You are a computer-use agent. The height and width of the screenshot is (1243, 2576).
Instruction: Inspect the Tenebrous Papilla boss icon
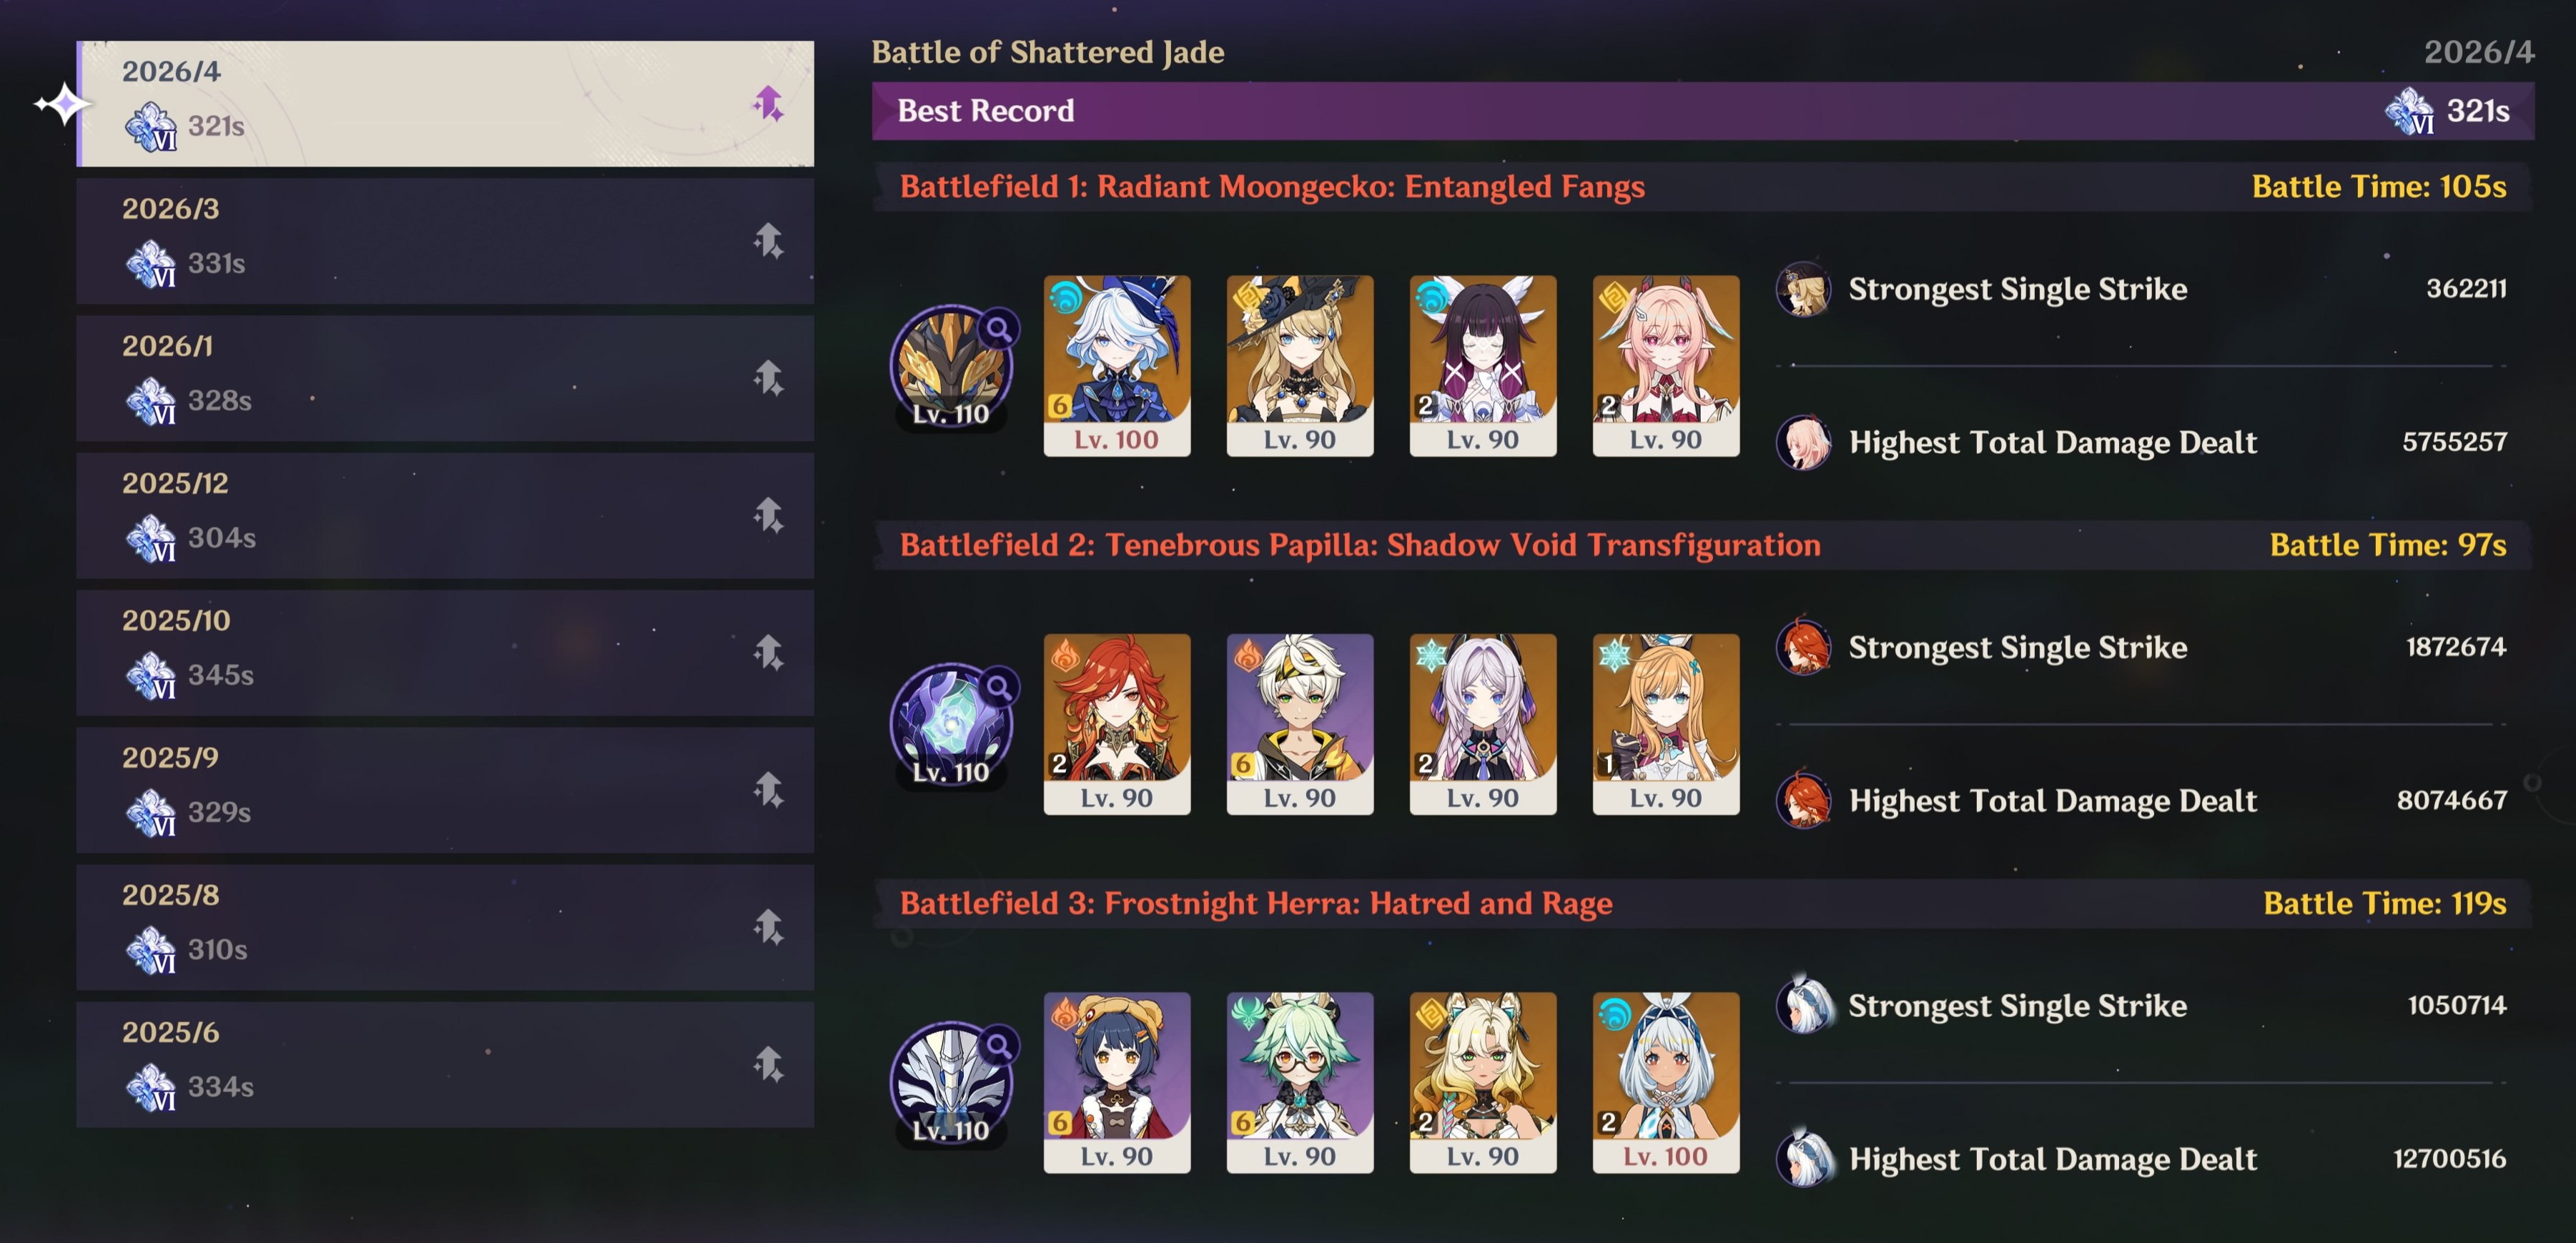[951, 725]
